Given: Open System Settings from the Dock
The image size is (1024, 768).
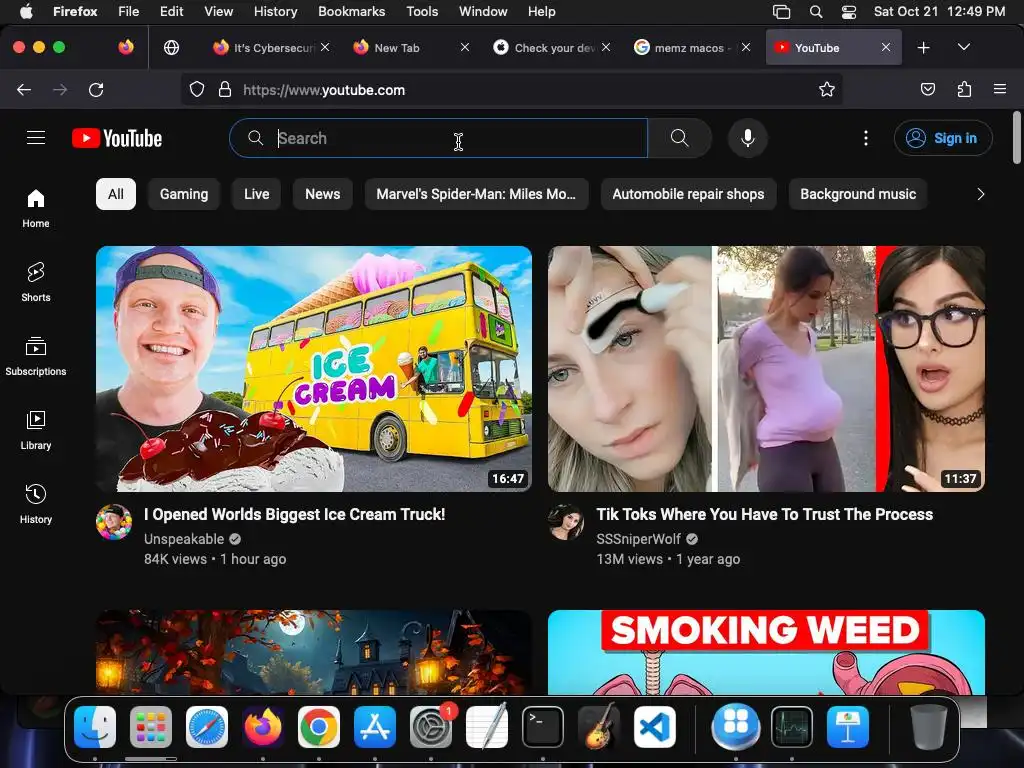Looking at the screenshot, I should [431, 727].
